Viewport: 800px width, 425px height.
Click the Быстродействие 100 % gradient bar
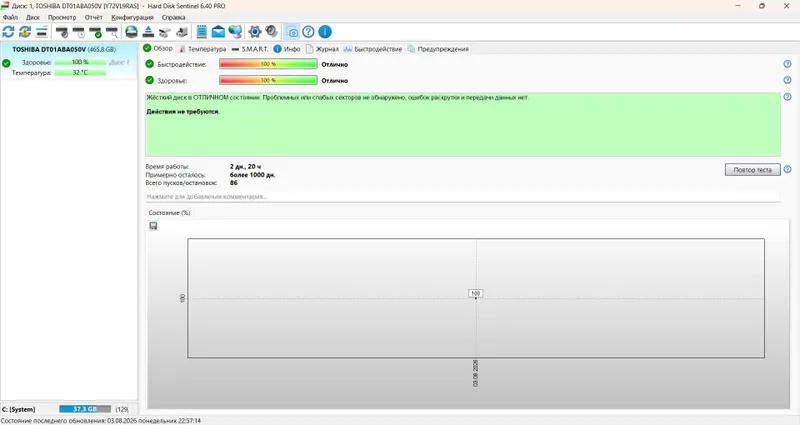click(x=268, y=64)
